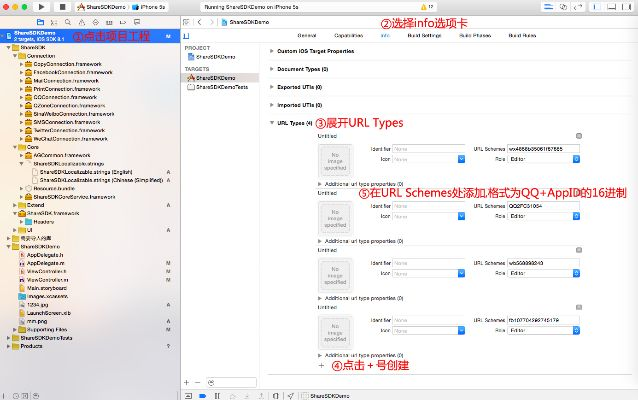This screenshot has height=400, width=638.
Task: Collapse the URL Types section
Action: click(x=270, y=124)
